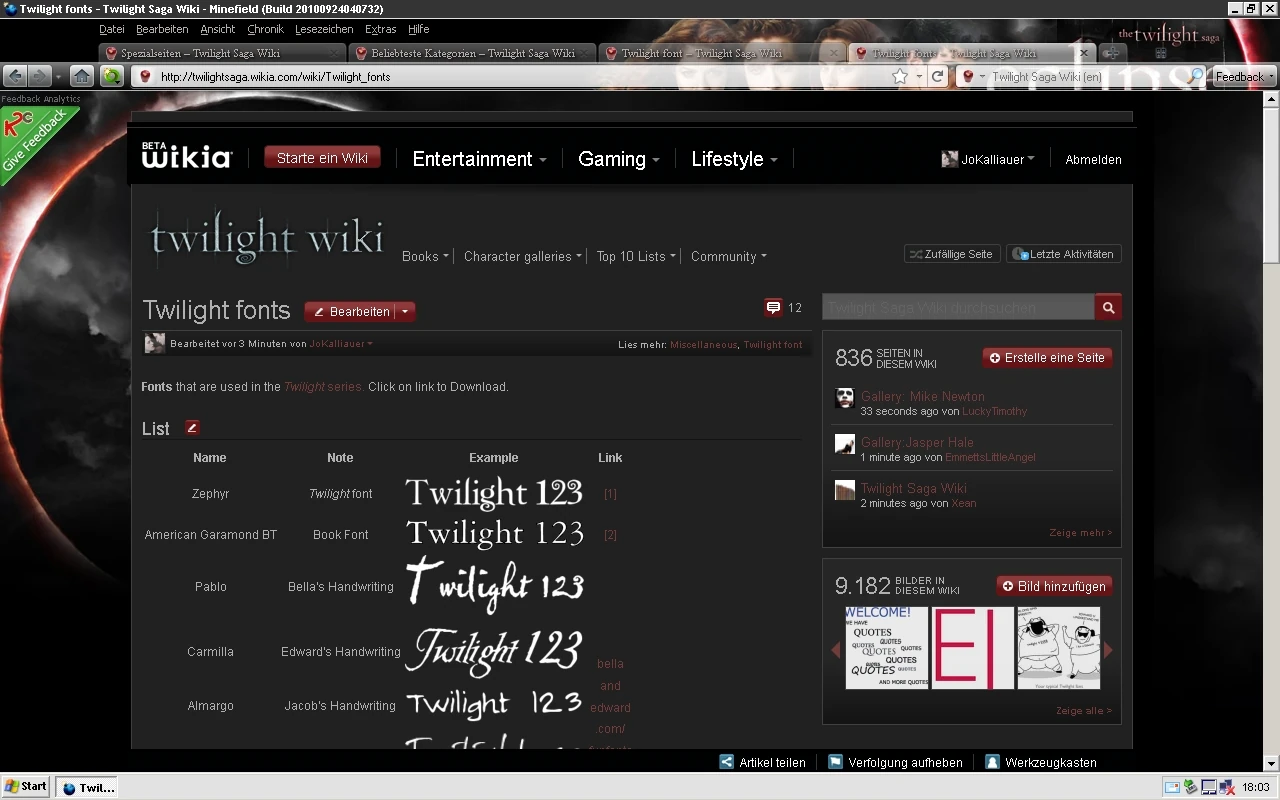Click Jasper Hale gallery activity thumbnail
The image size is (1280, 800).
pos(845,444)
